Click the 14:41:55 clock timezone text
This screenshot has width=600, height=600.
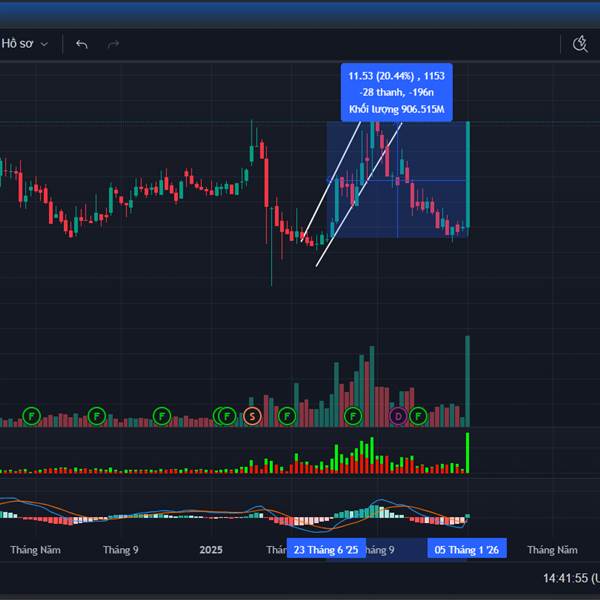[x=571, y=578]
